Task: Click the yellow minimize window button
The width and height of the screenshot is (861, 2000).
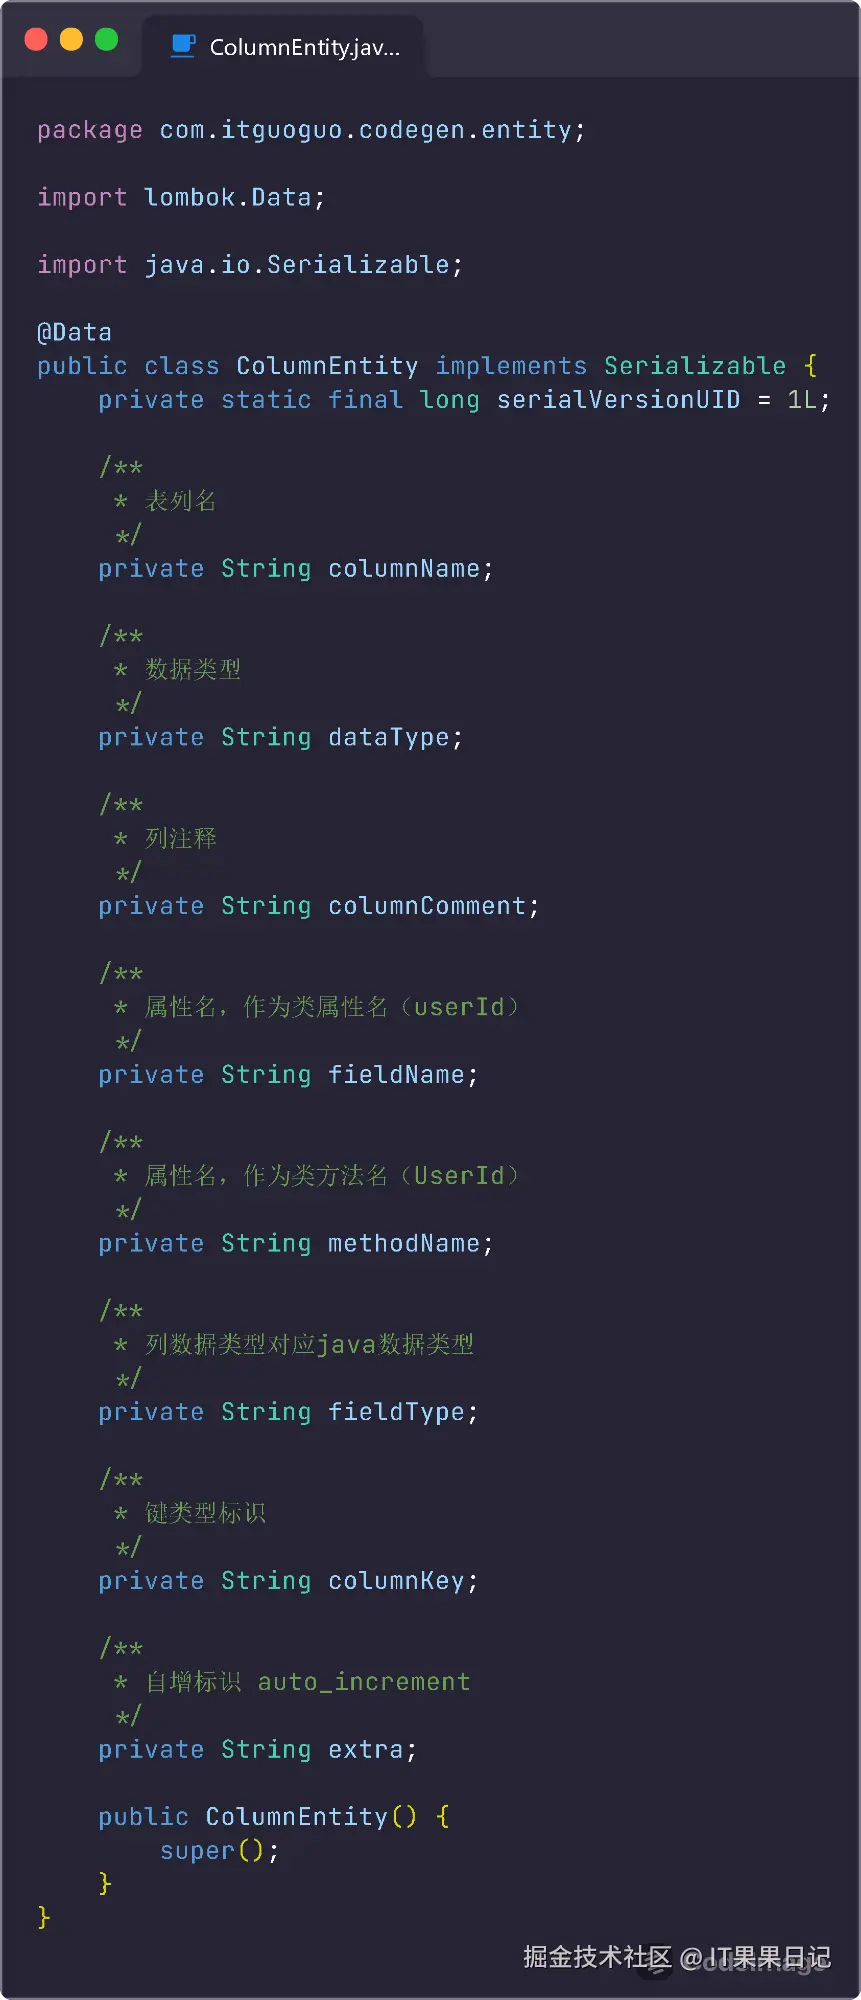Action: (71, 40)
